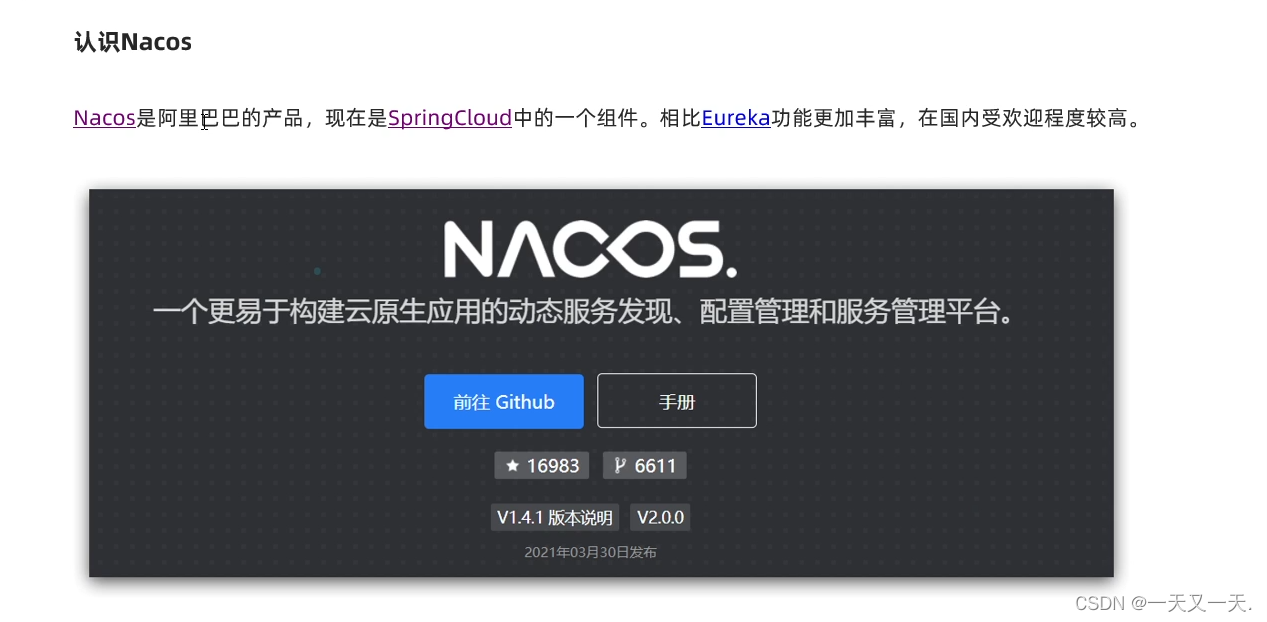Screen dimensions: 1267x622
Task: Click the star icon beside 16983
Action: pos(513,465)
